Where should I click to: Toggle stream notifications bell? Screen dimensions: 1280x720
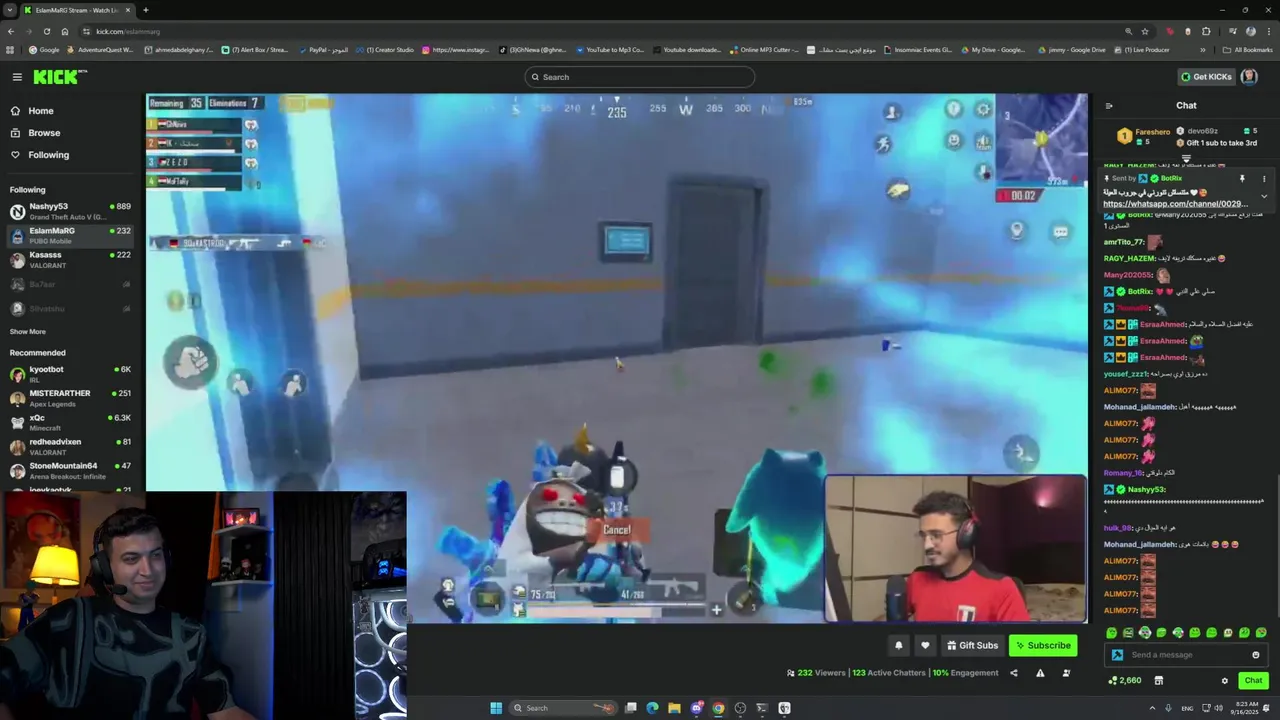[x=898, y=645]
